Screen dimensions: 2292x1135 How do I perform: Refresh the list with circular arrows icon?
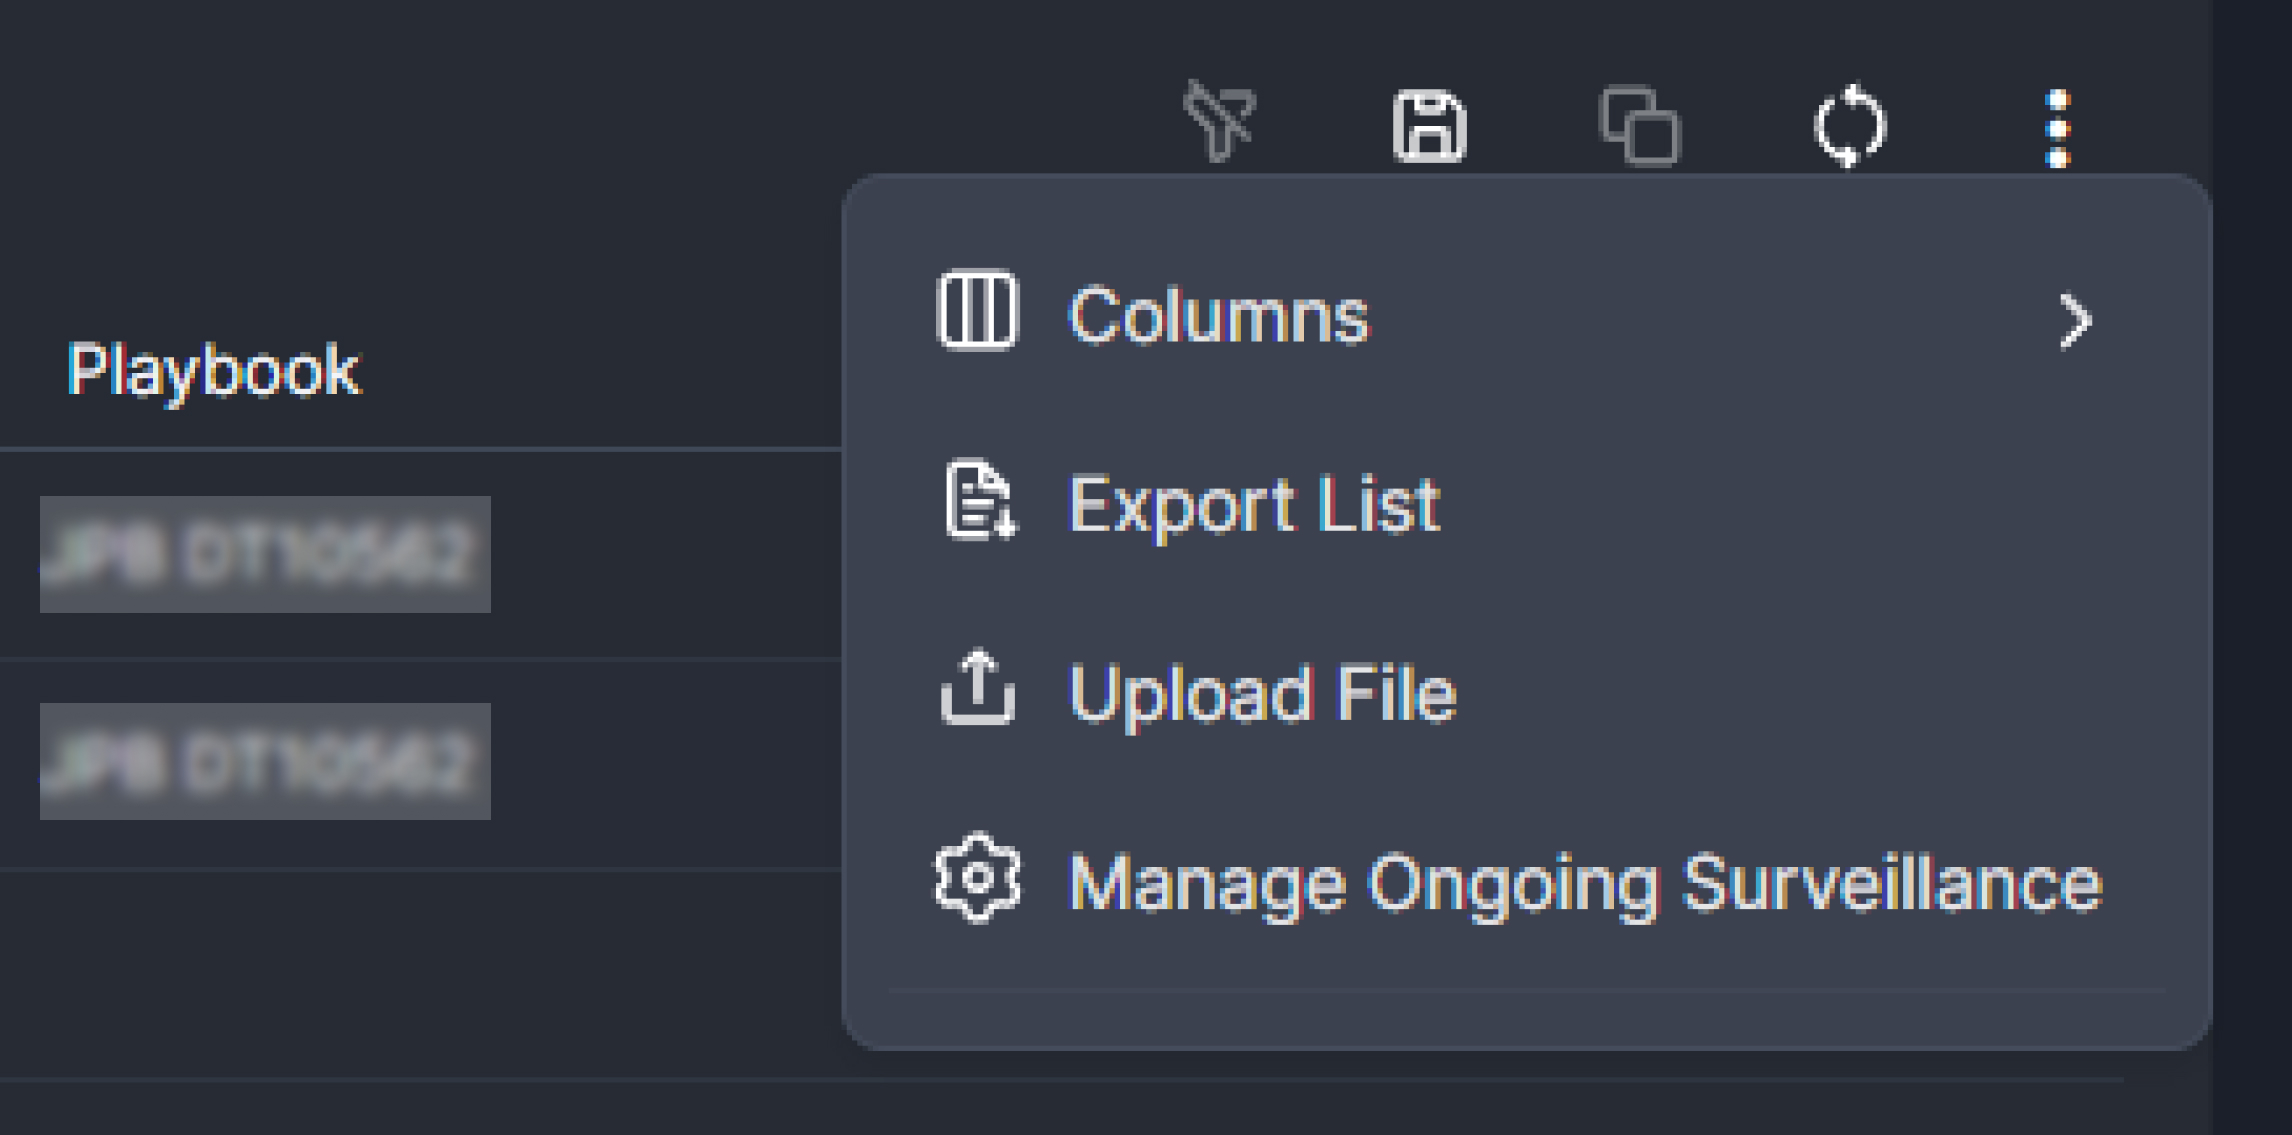1850,127
